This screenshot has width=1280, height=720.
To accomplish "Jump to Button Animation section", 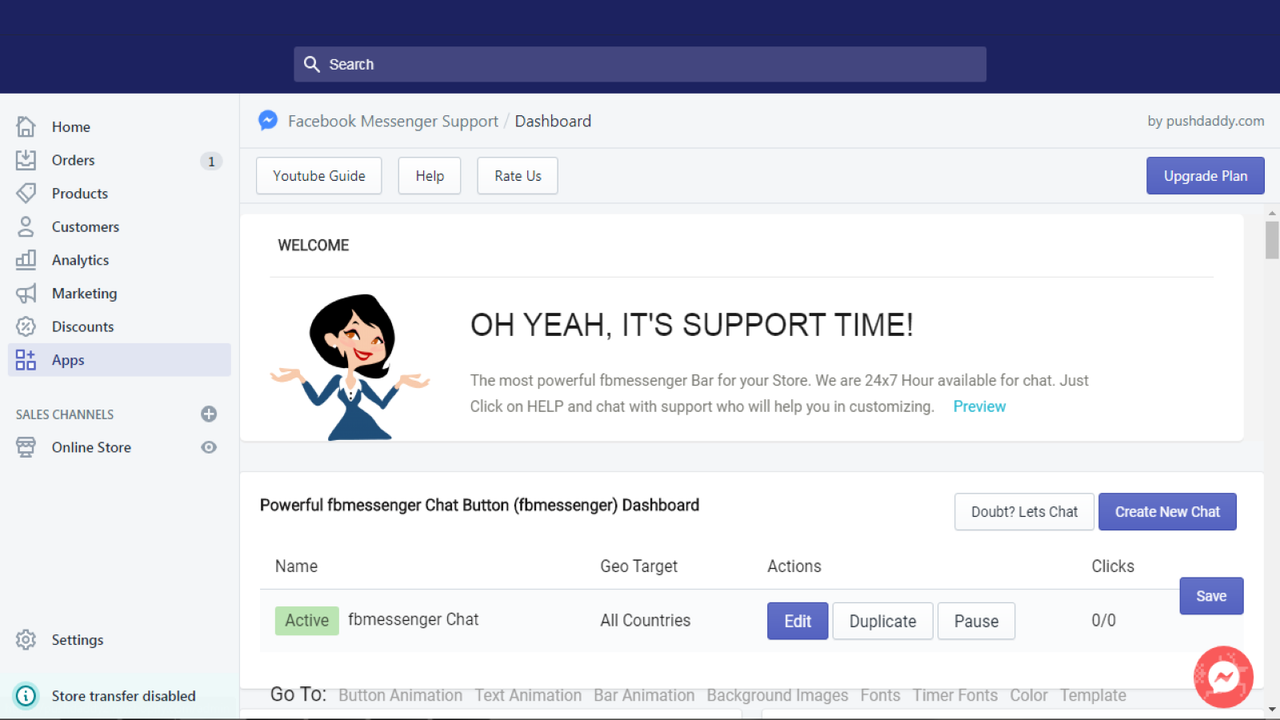I will pyautogui.click(x=400, y=695).
